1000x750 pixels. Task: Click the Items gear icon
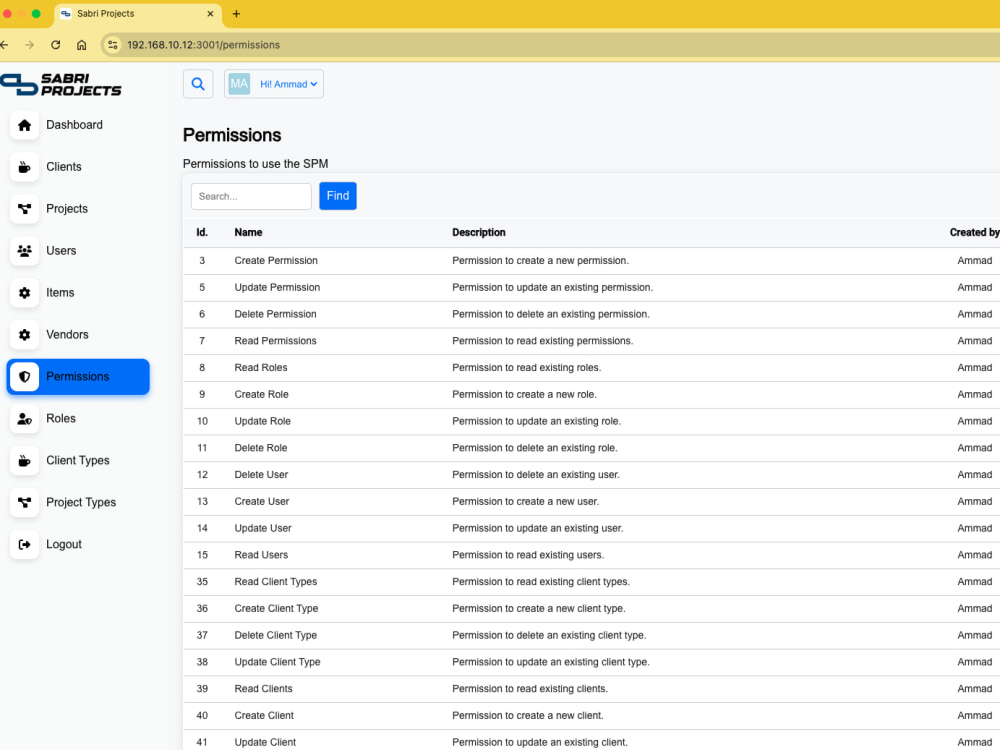(x=24, y=293)
